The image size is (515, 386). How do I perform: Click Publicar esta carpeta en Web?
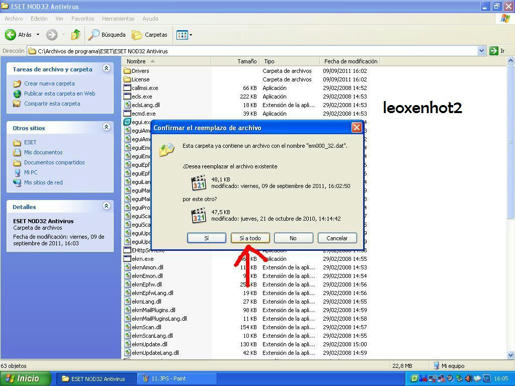coord(59,94)
